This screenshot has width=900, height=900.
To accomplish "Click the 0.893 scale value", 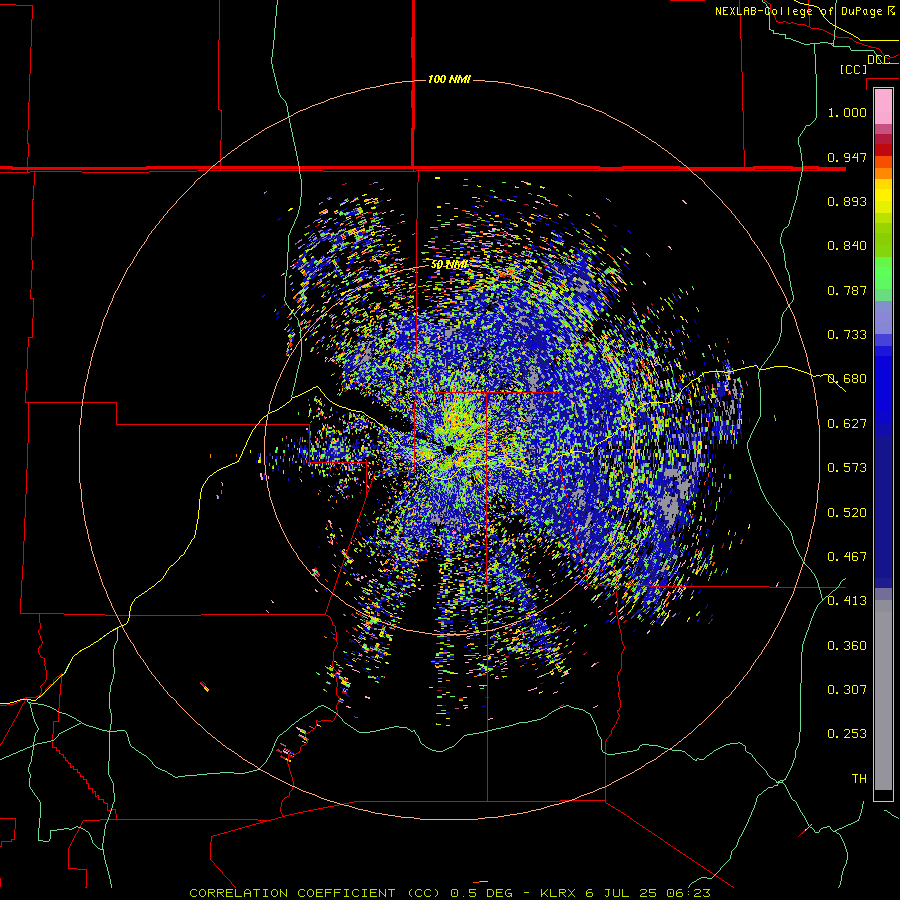I will click(x=847, y=201).
